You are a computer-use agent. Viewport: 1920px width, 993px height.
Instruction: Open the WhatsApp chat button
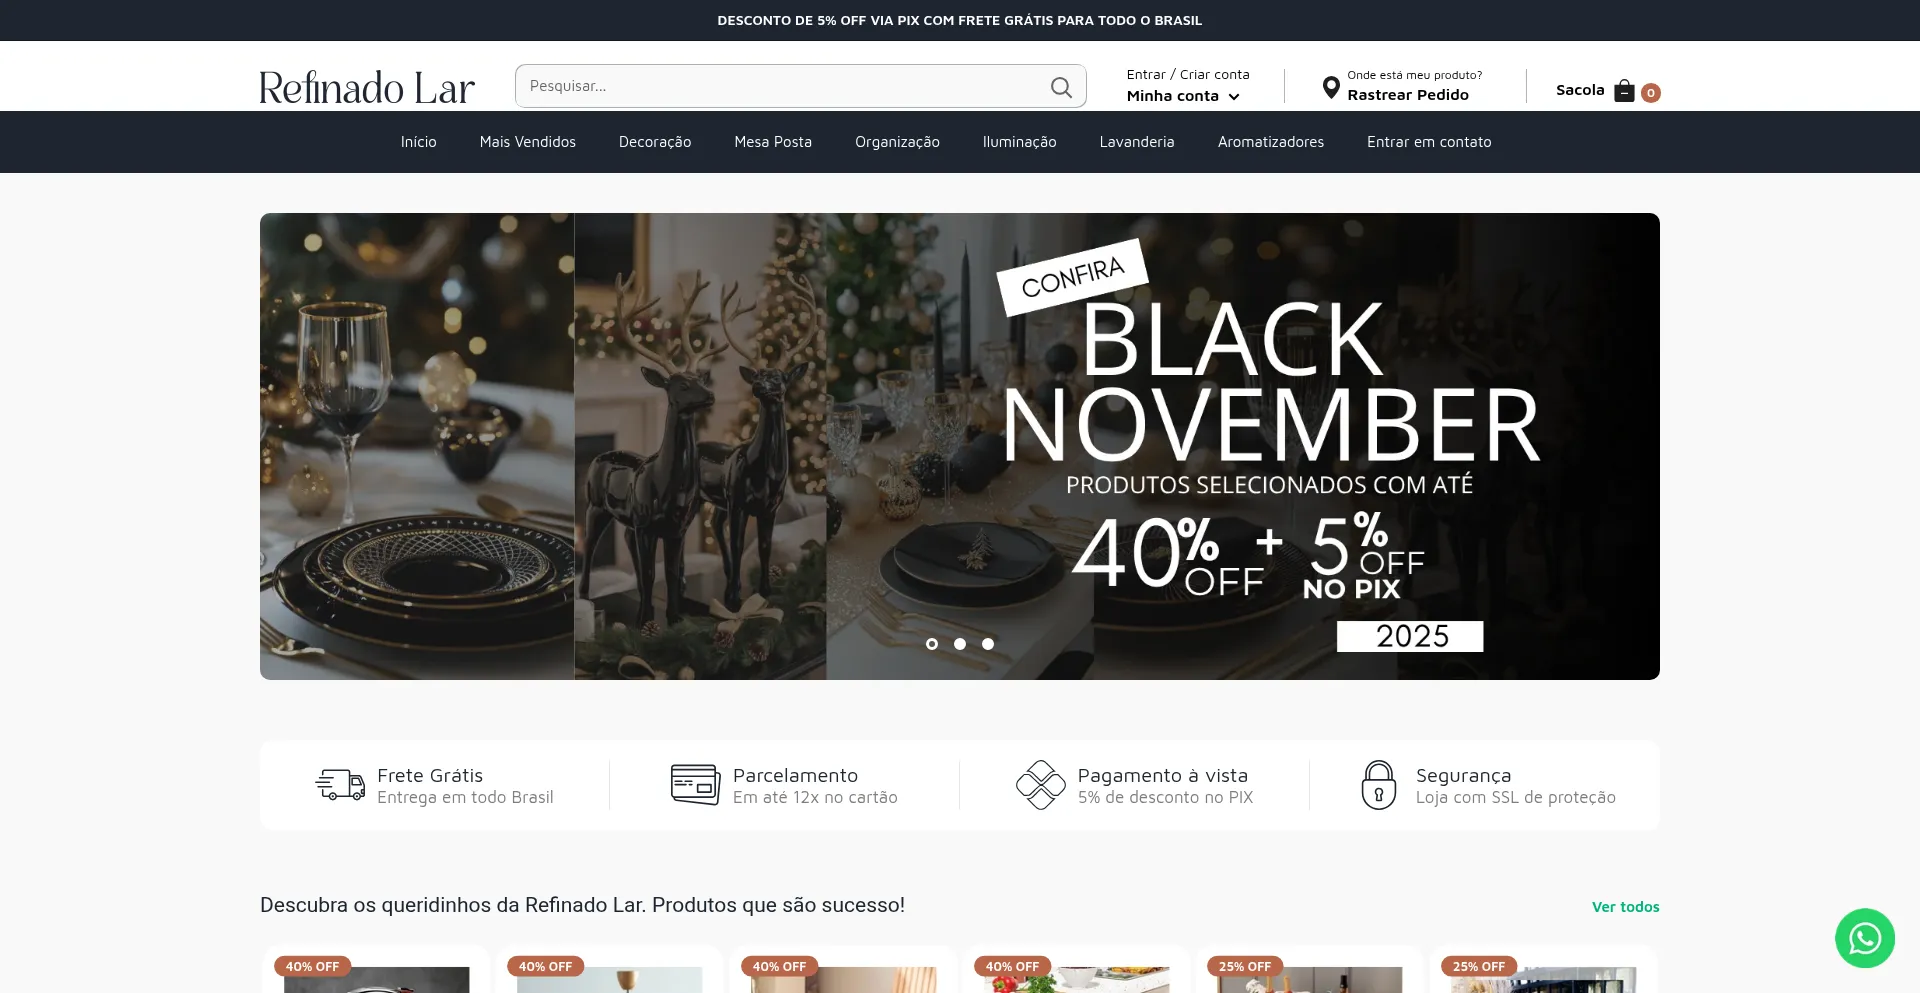tap(1865, 938)
